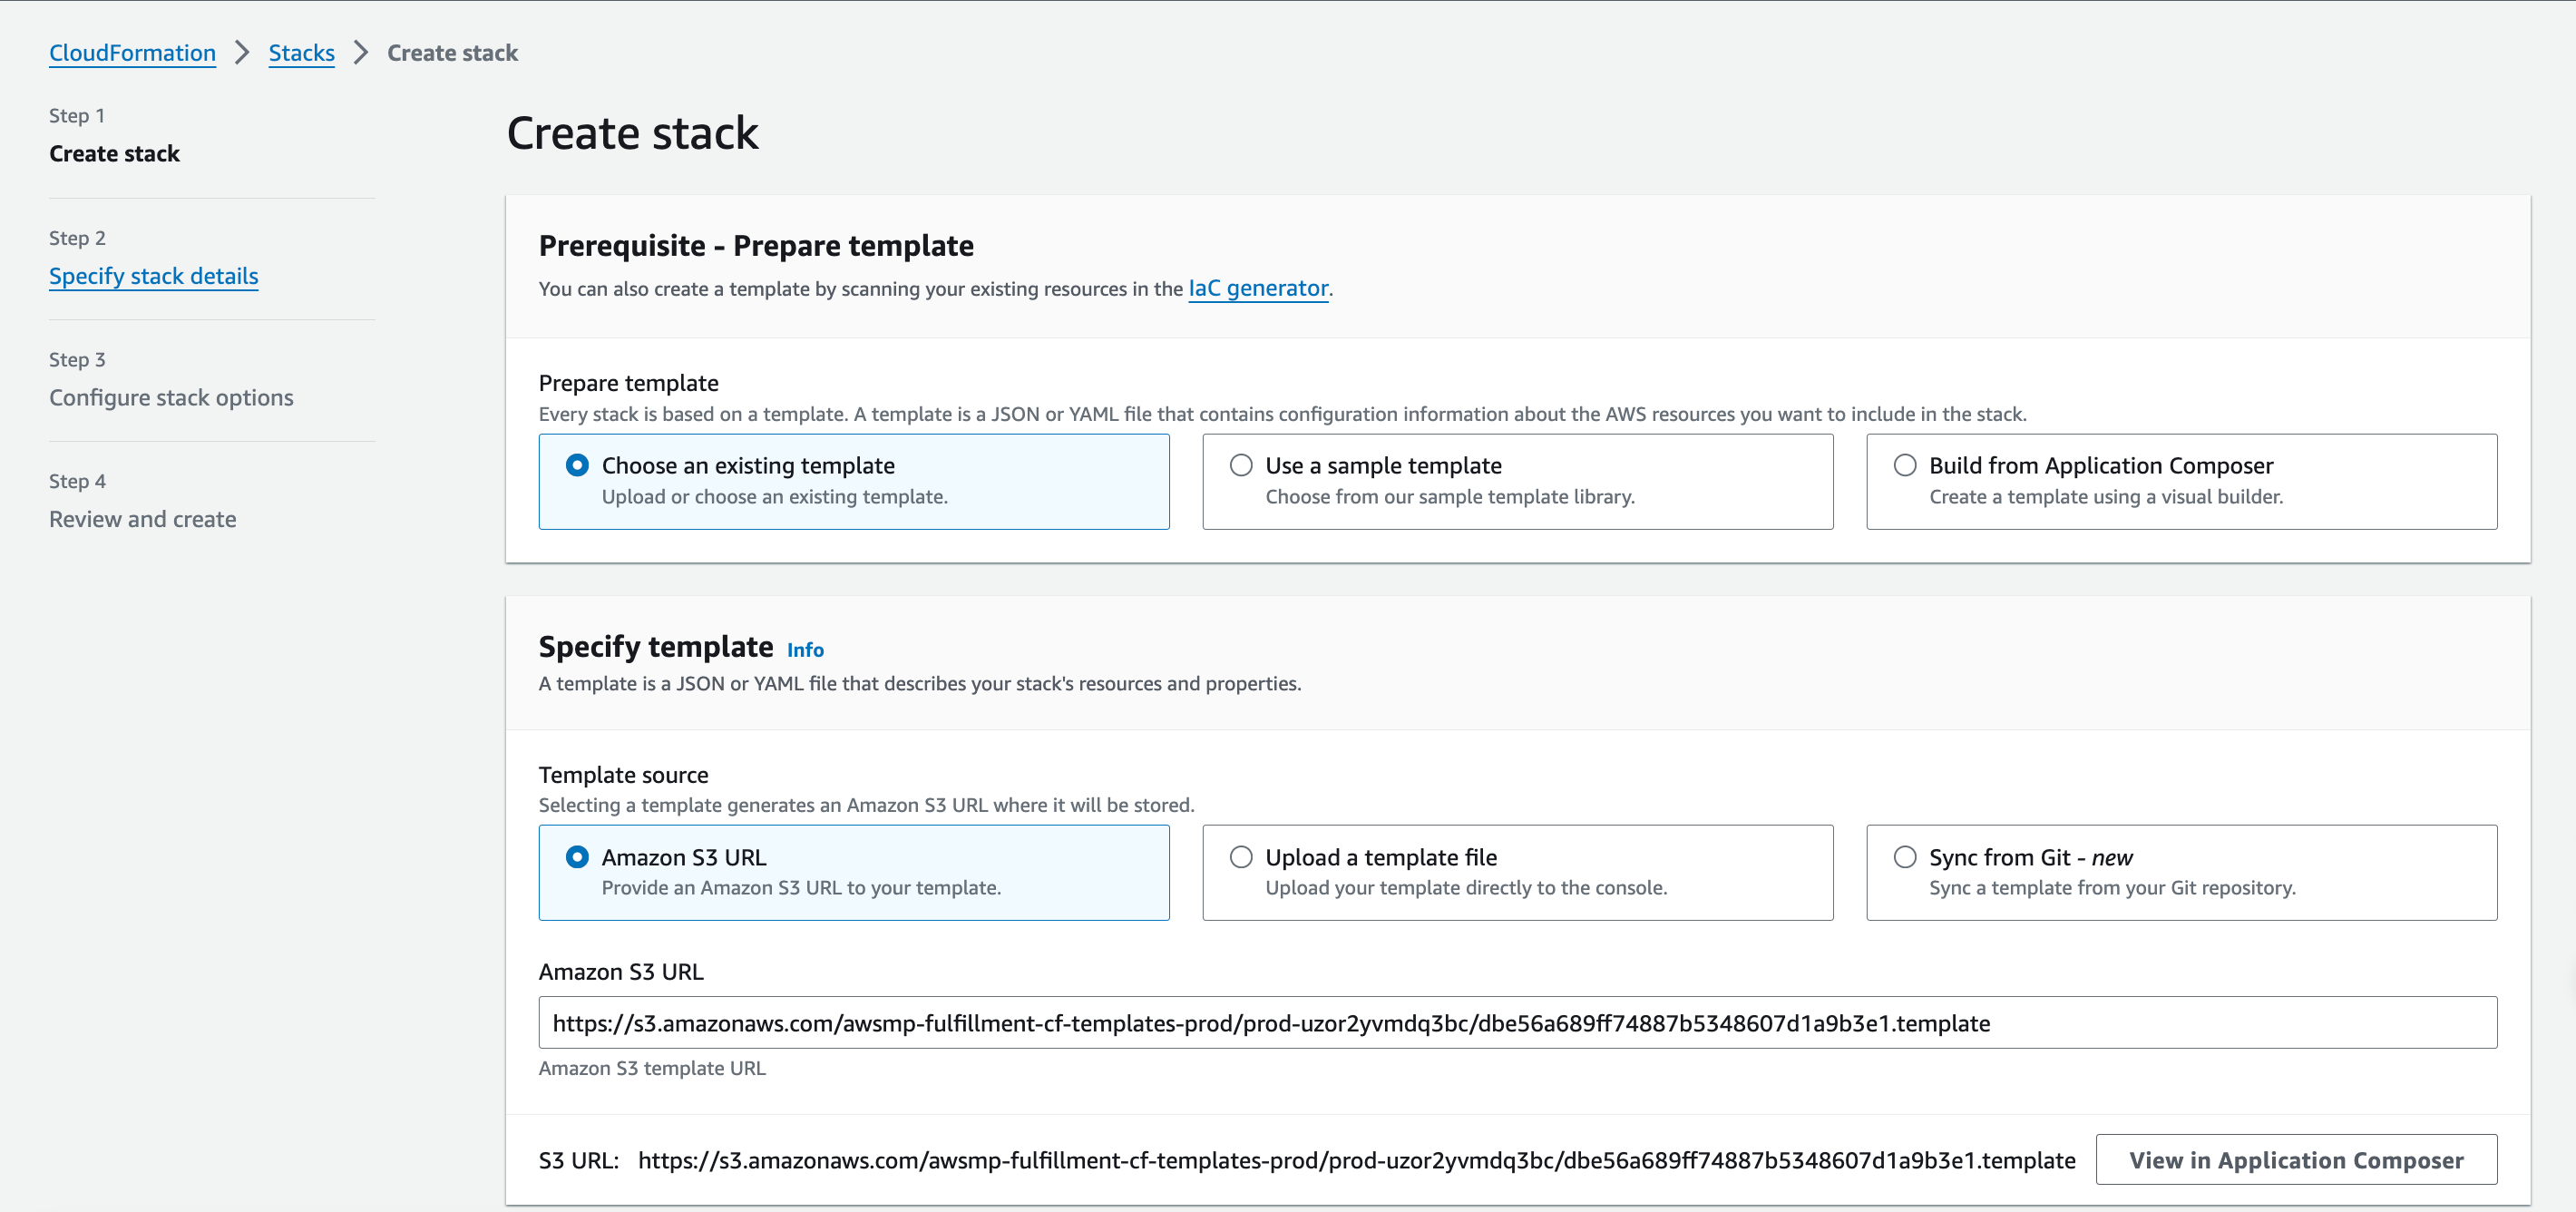Click Step 1 Create stack in sidebar
Viewport: 2576px width, 1212px height.
click(x=114, y=154)
